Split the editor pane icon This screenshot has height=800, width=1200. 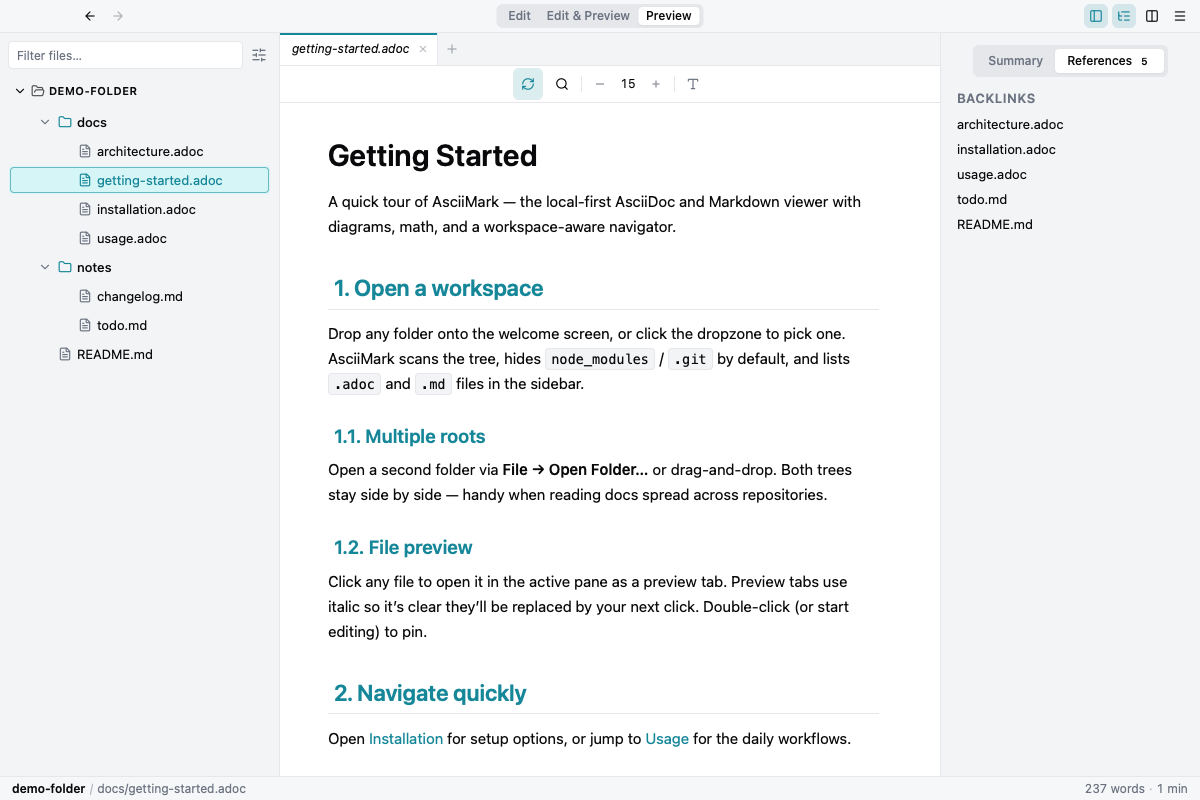[1152, 16]
